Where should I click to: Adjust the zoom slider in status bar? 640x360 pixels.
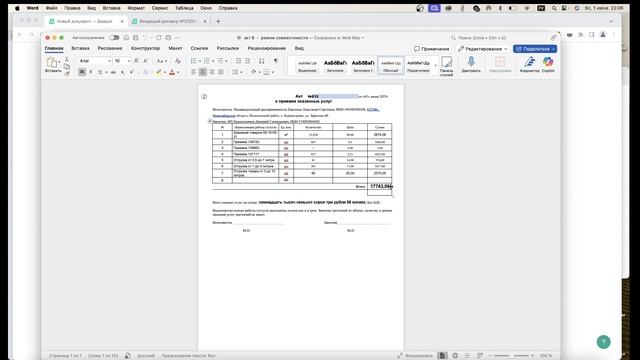click(512, 356)
